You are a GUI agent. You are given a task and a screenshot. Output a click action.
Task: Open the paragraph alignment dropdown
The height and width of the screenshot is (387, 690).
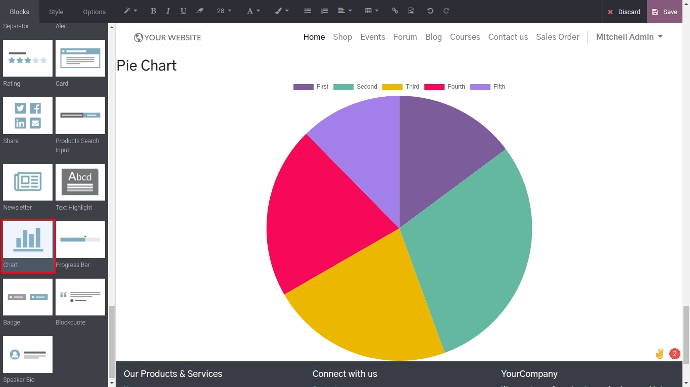click(344, 11)
